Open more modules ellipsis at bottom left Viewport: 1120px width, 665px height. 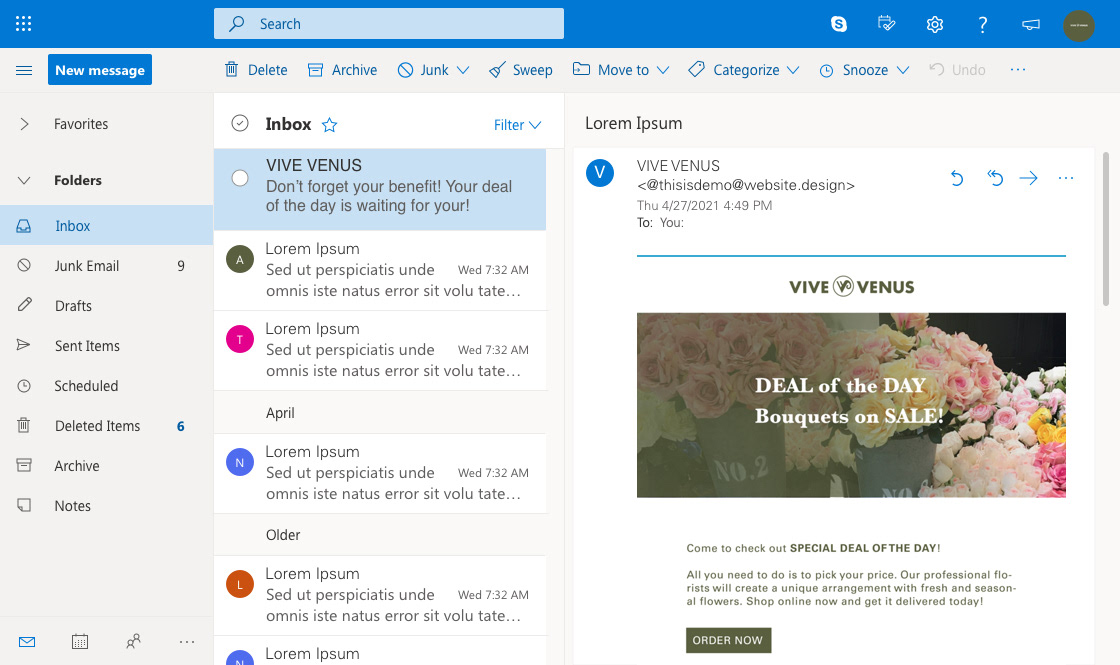(x=186, y=641)
